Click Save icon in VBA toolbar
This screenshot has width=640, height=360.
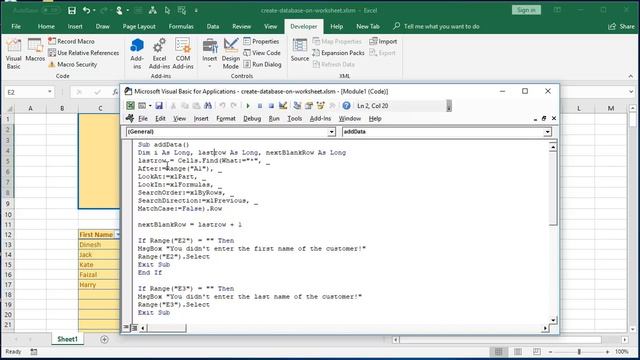(x=159, y=106)
